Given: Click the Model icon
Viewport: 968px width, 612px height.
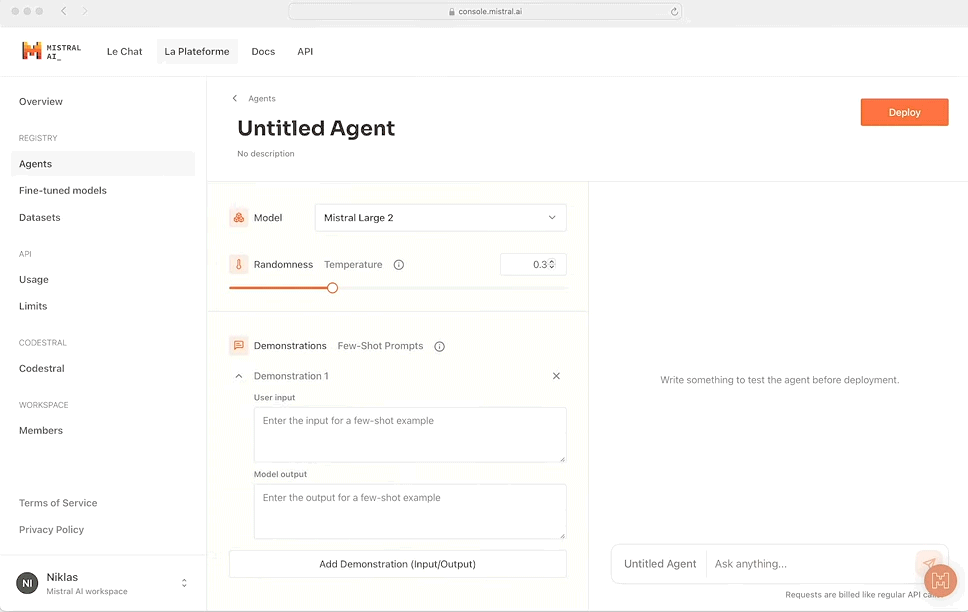Looking at the screenshot, I should pyautogui.click(x=238, y=217).
